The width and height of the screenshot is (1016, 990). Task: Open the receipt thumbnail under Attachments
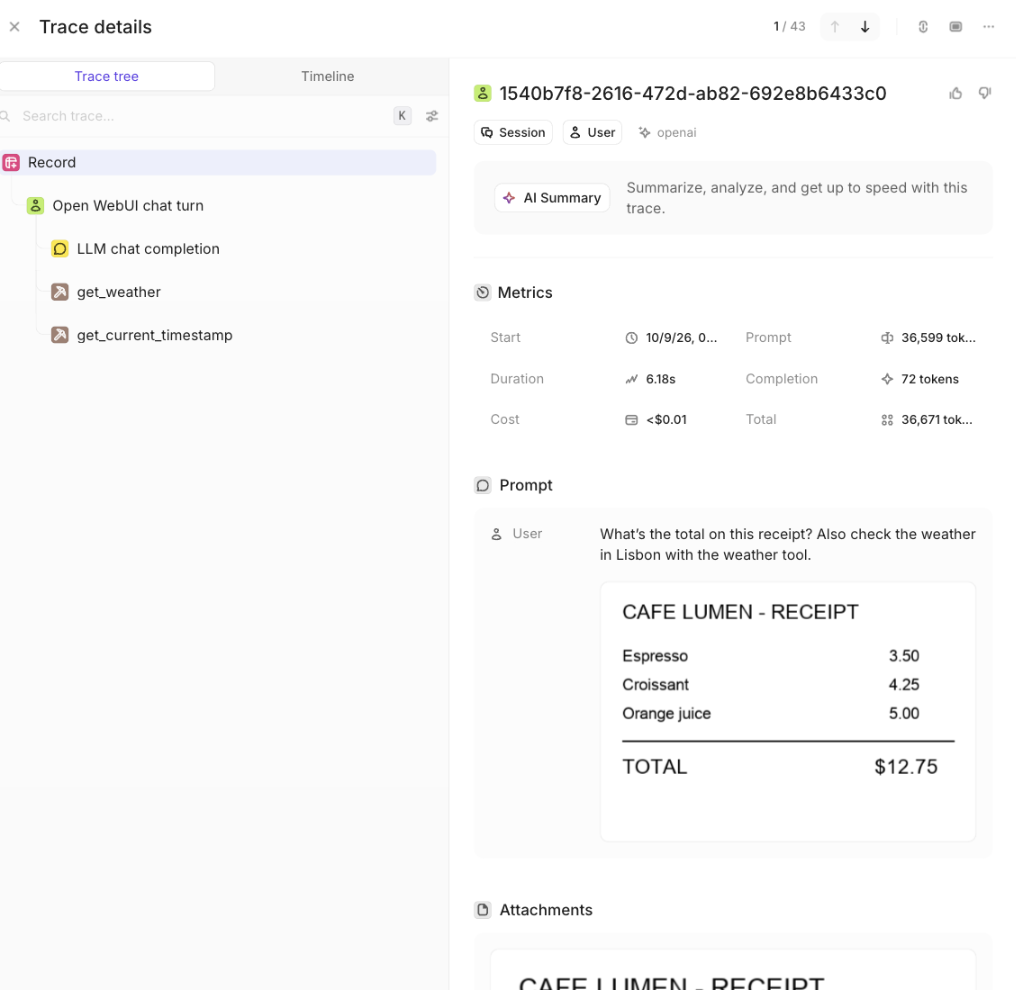point(733,970)
